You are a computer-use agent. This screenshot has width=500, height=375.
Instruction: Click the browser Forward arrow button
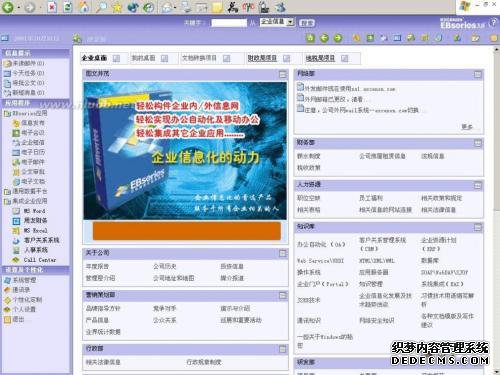[x=29, y=7]
